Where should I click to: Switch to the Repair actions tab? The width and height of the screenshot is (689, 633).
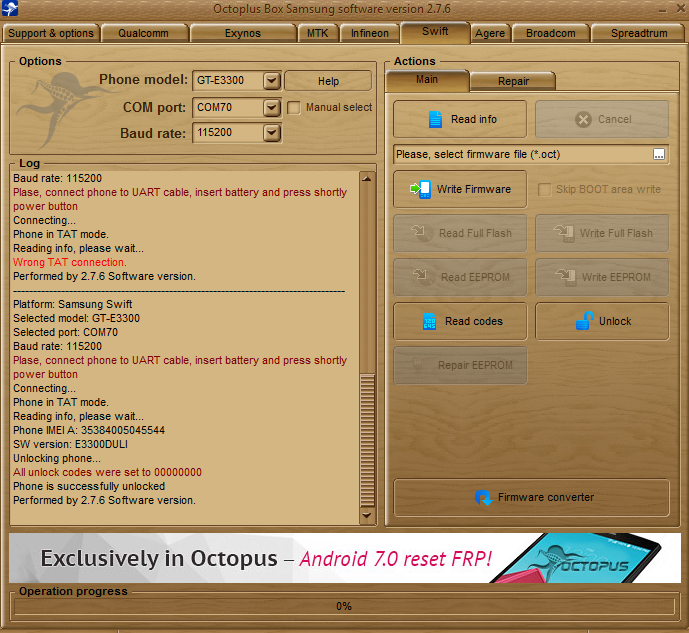tap(513, 82)
